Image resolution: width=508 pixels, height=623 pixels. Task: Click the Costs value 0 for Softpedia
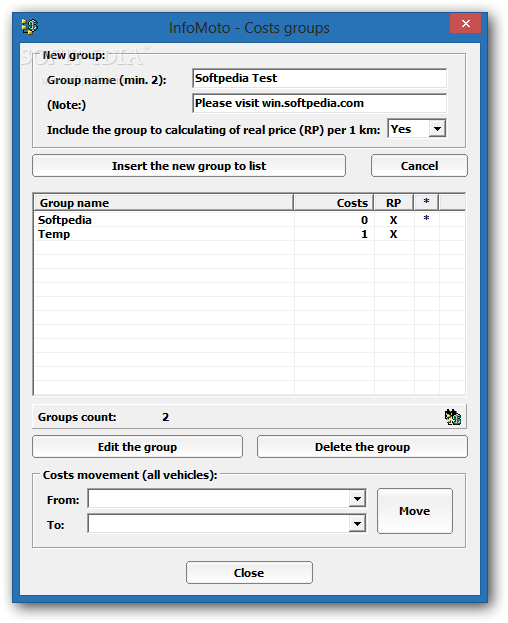tap(364, 220)
